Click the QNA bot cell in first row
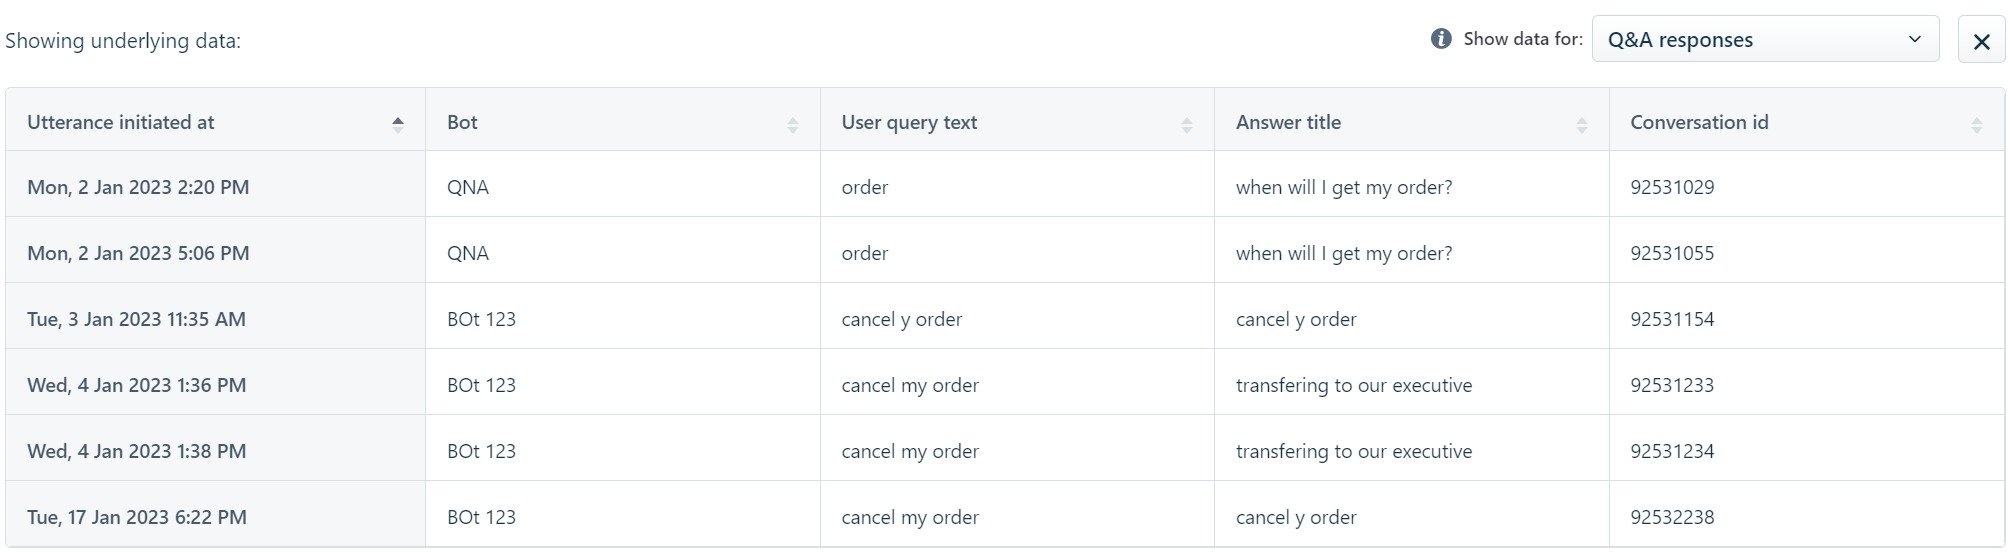Image resolution: width=2008 pixels, height=553 pixels. click(x=623, y=187)
